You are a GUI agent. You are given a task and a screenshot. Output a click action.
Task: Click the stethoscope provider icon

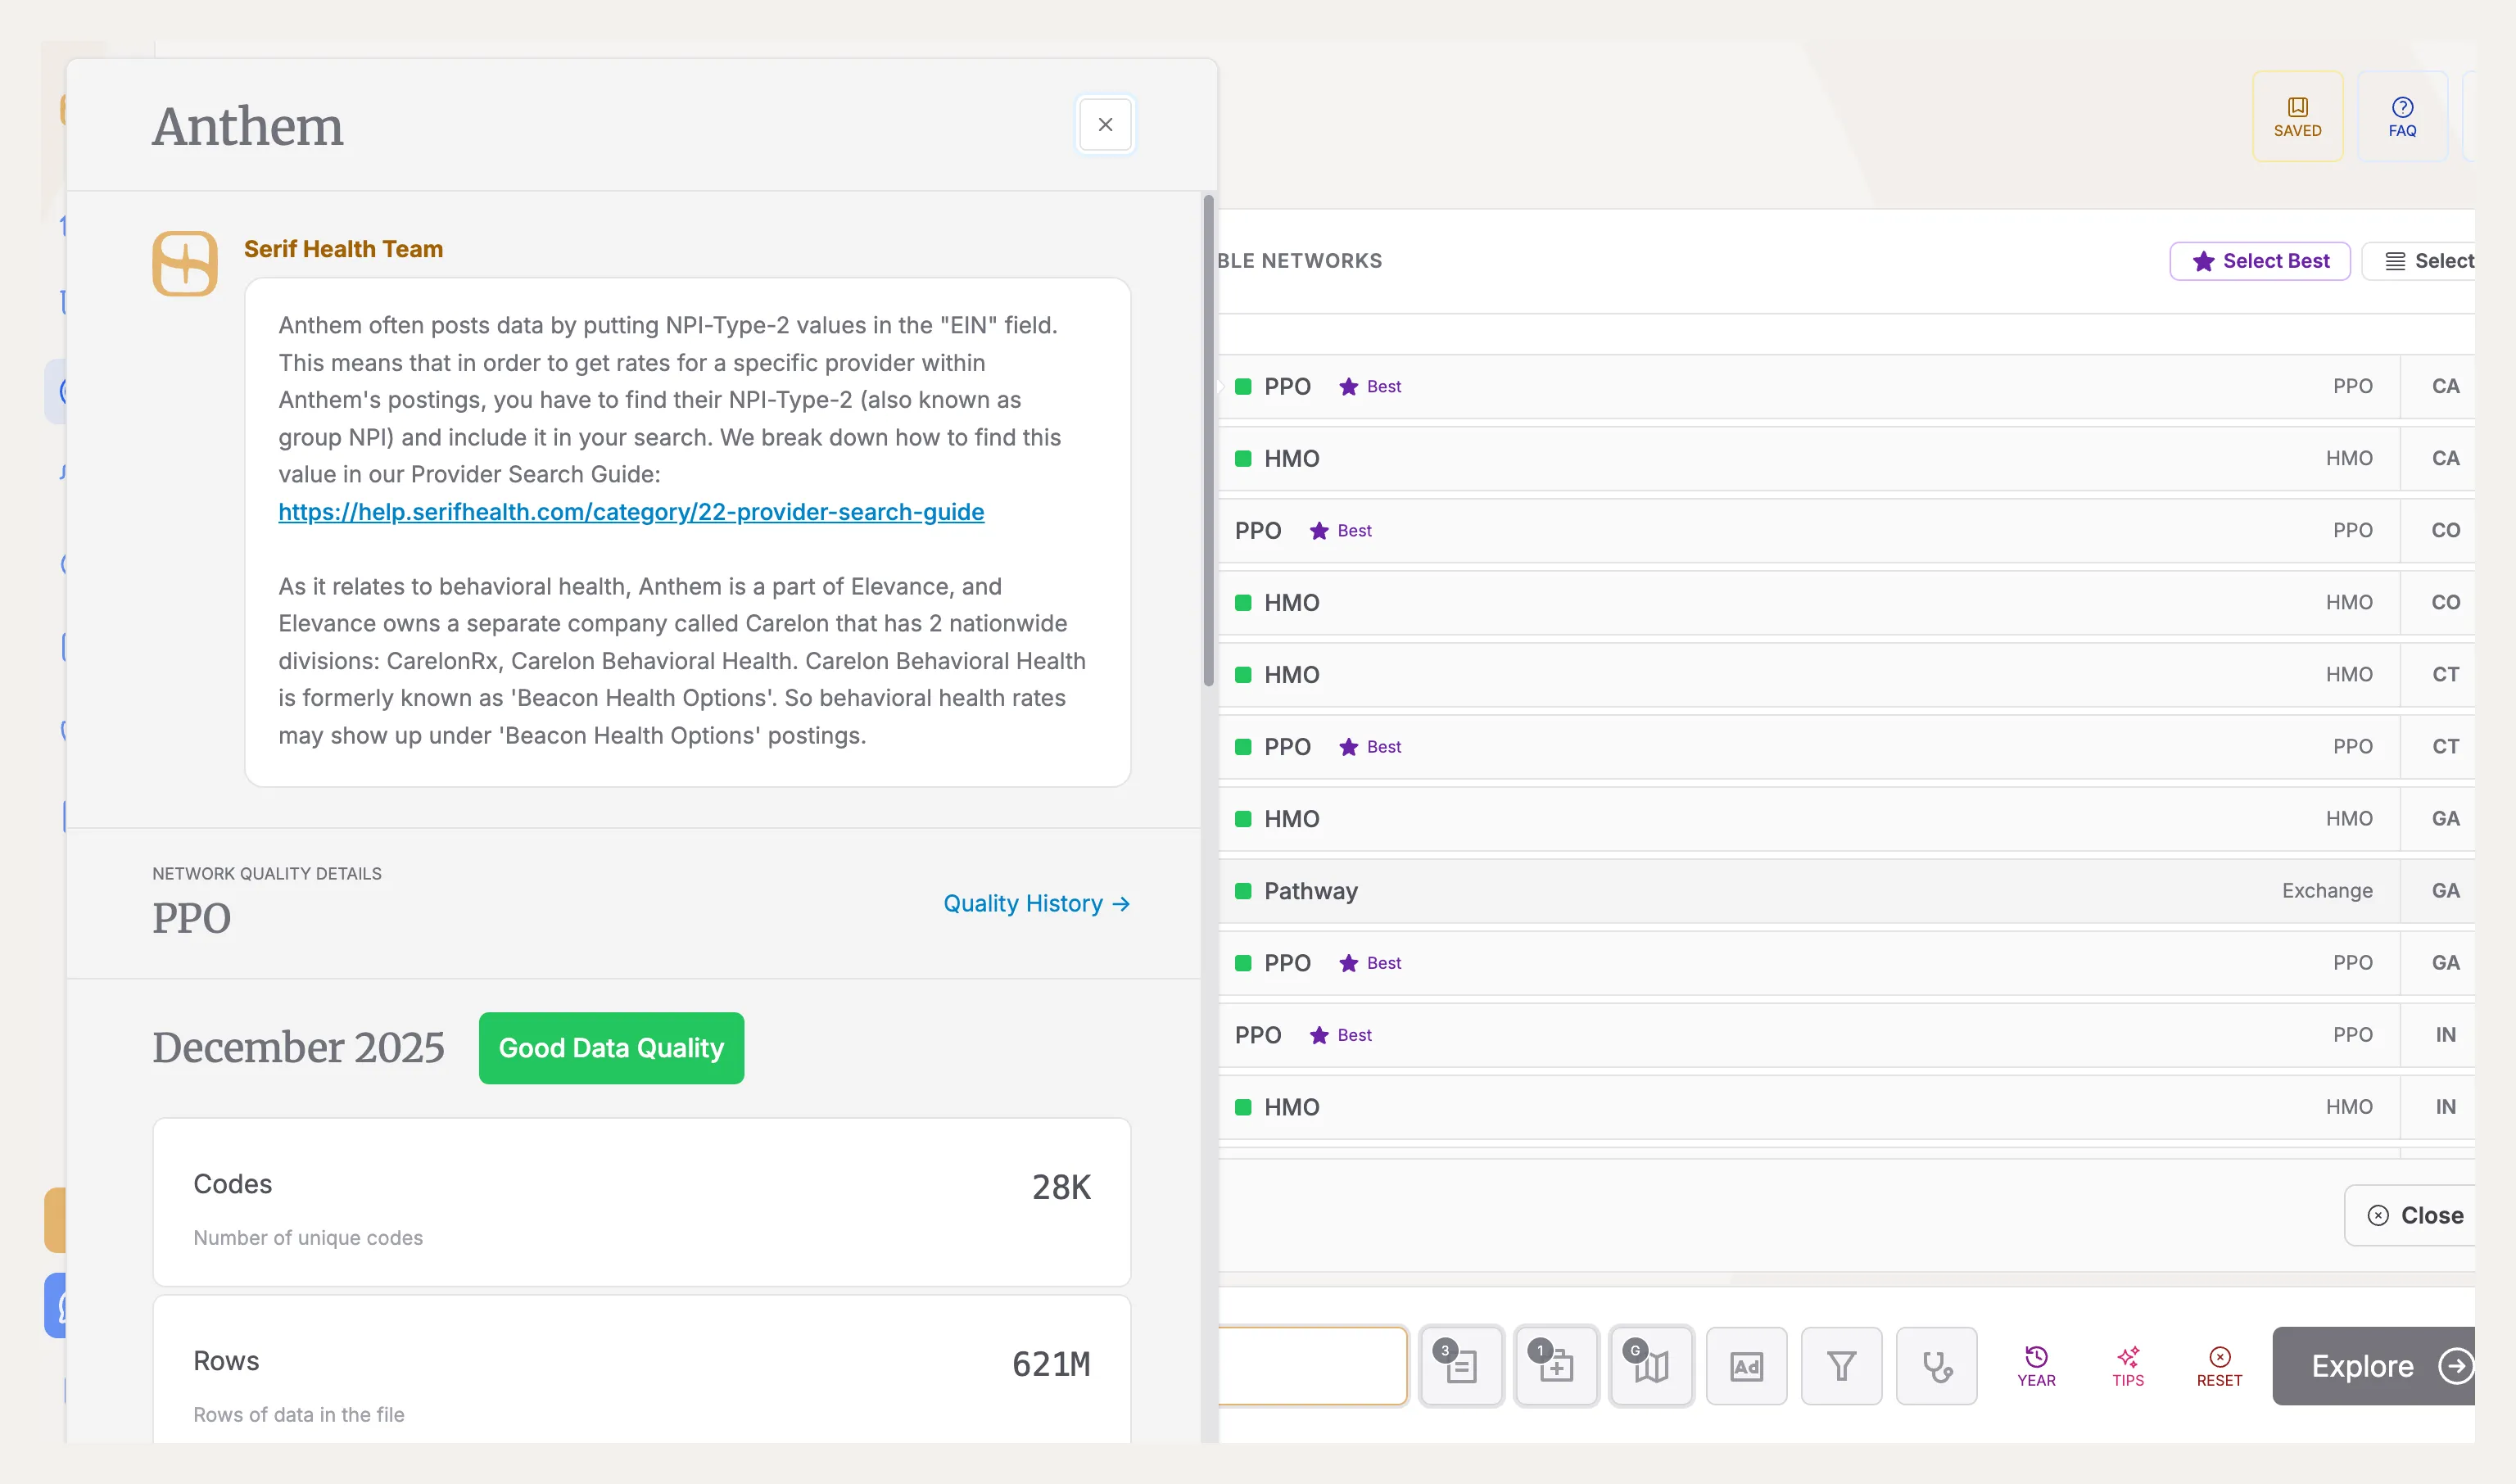(x=1936, y=1365)
